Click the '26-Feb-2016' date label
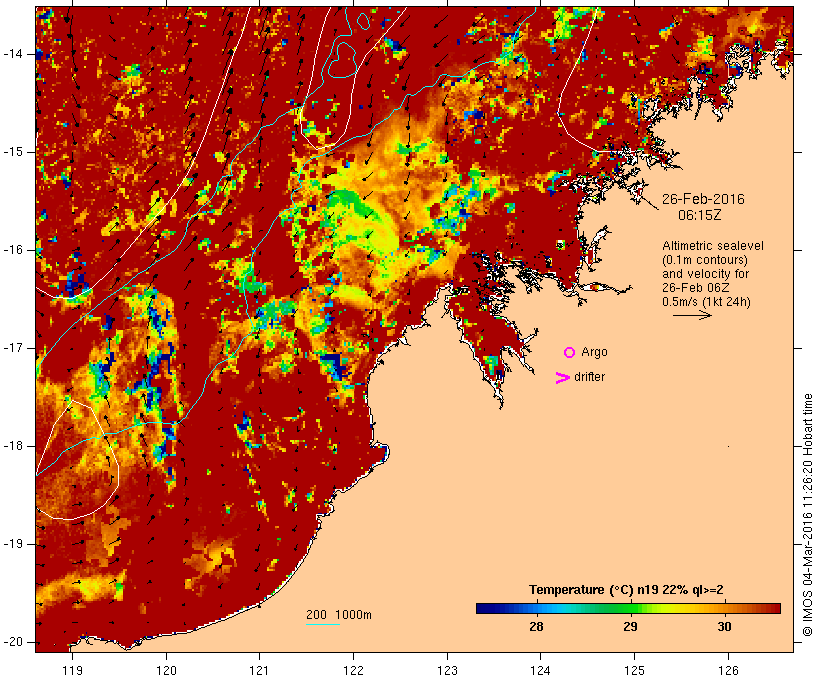Image resolution: width=820 pixels, height=680 pixels. [703, 199]
